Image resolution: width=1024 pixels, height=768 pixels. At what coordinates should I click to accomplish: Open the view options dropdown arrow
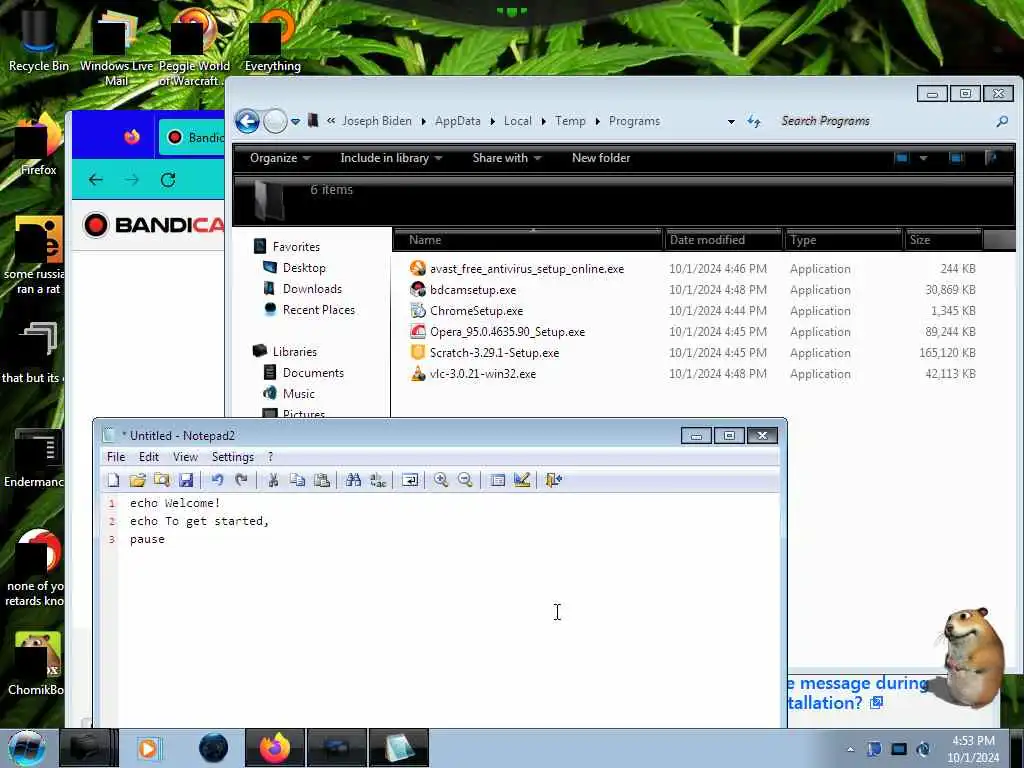click(x=923, y=158)
